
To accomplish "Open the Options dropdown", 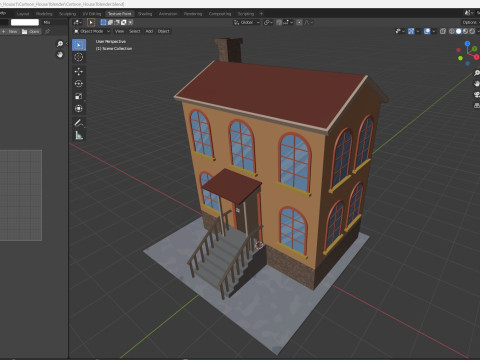I will pyautogui.click(x=471, y=22).
